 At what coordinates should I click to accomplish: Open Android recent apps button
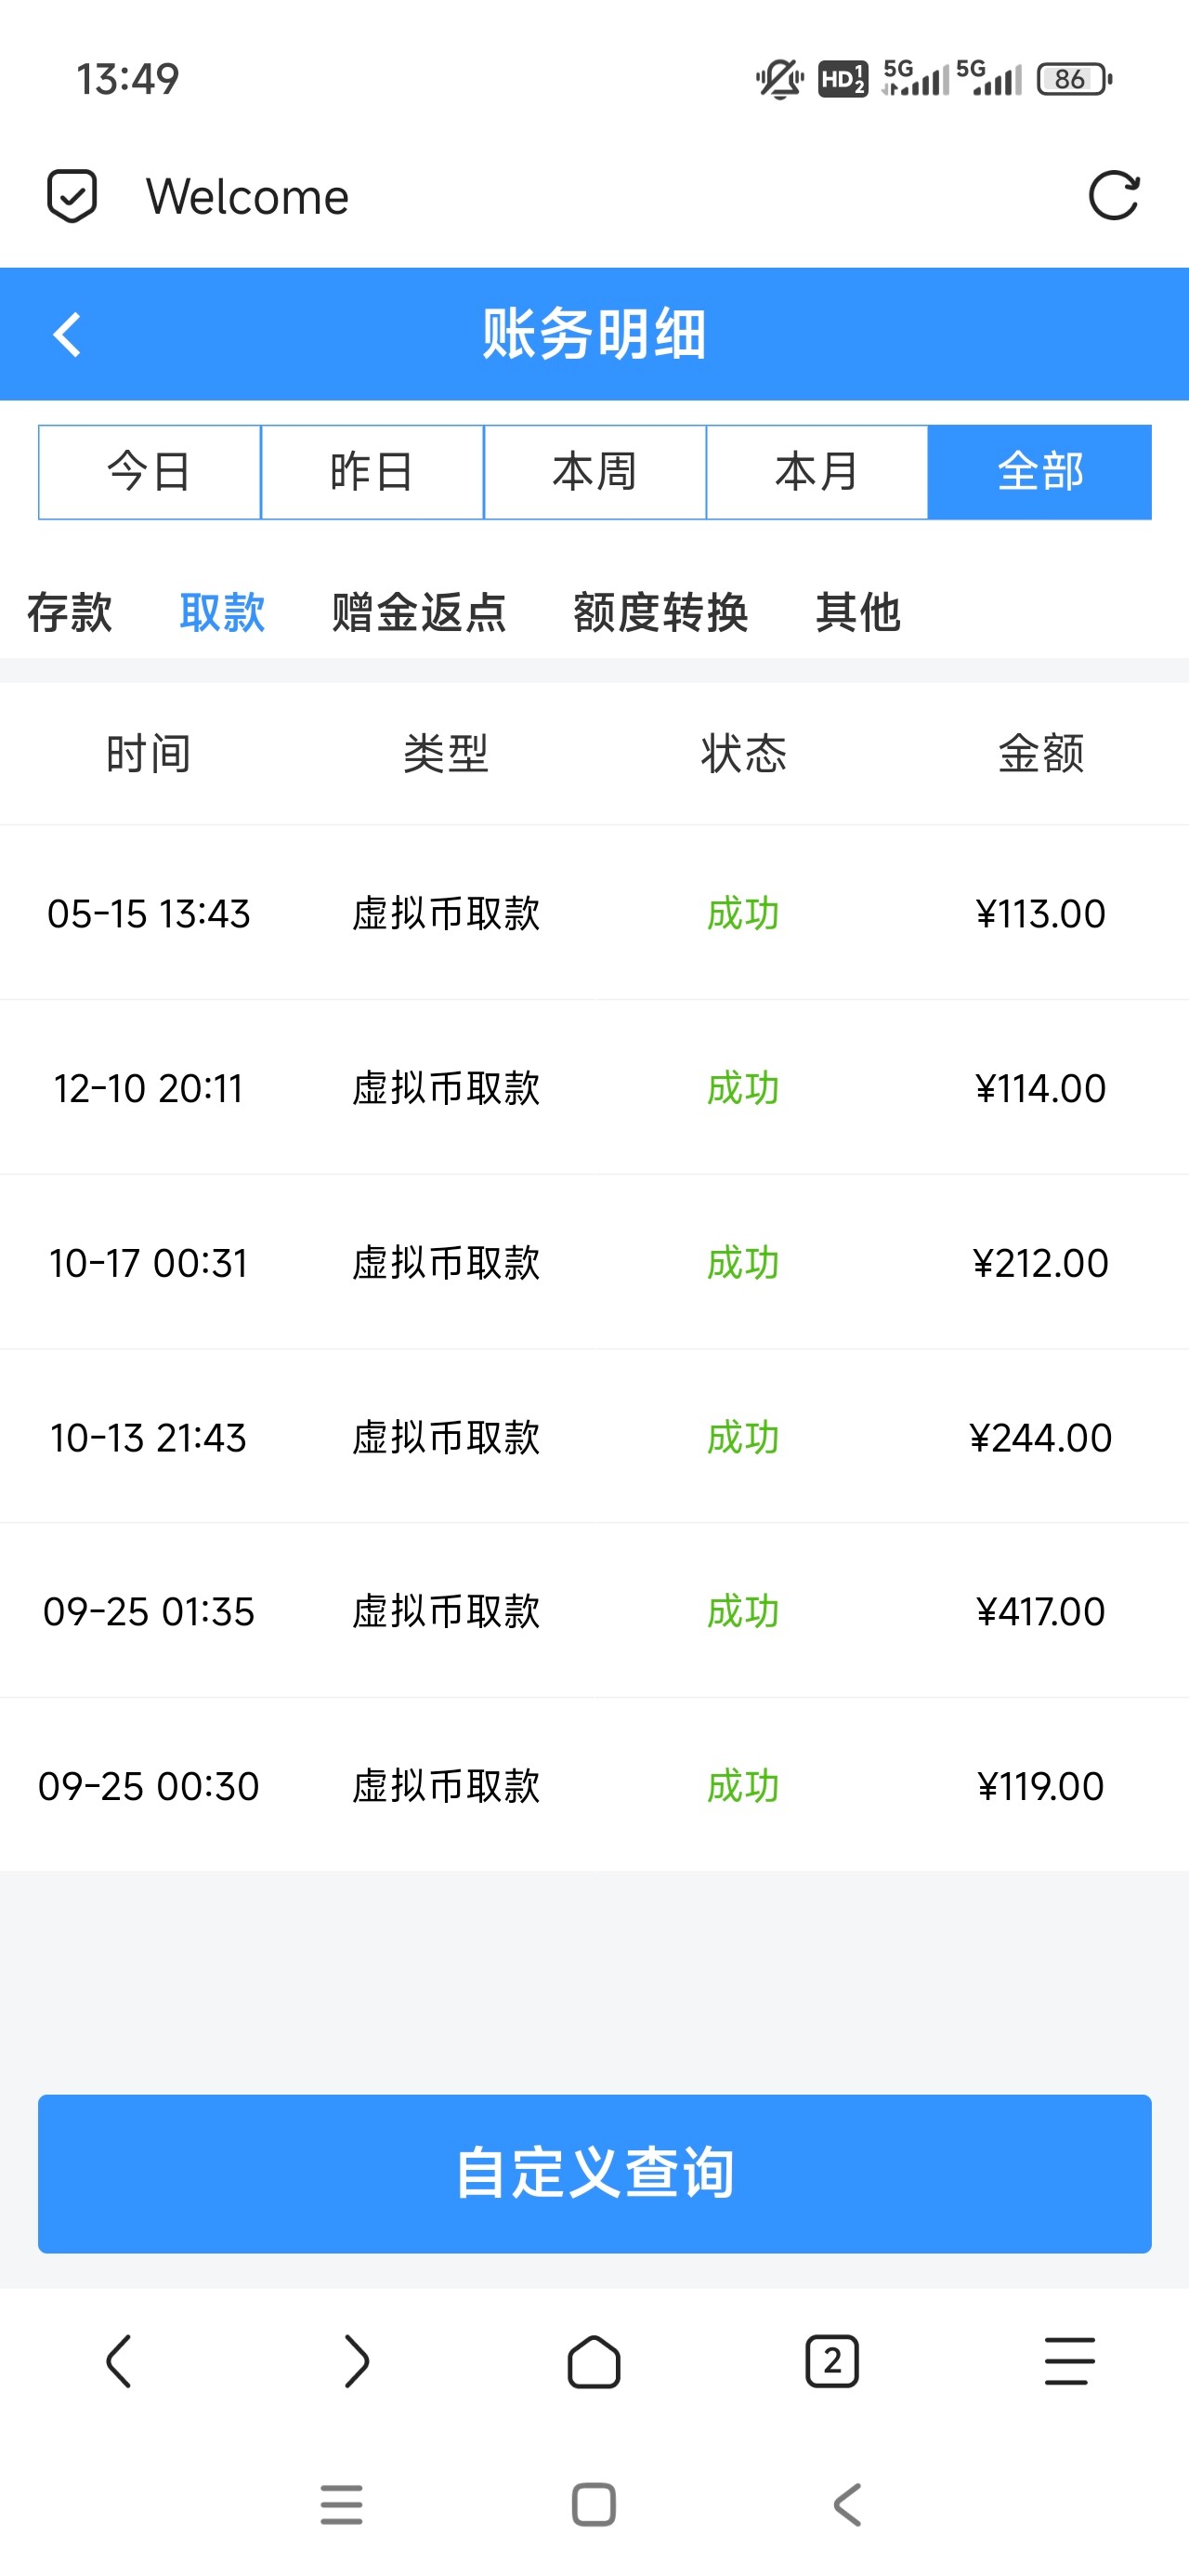point(341,2504)
